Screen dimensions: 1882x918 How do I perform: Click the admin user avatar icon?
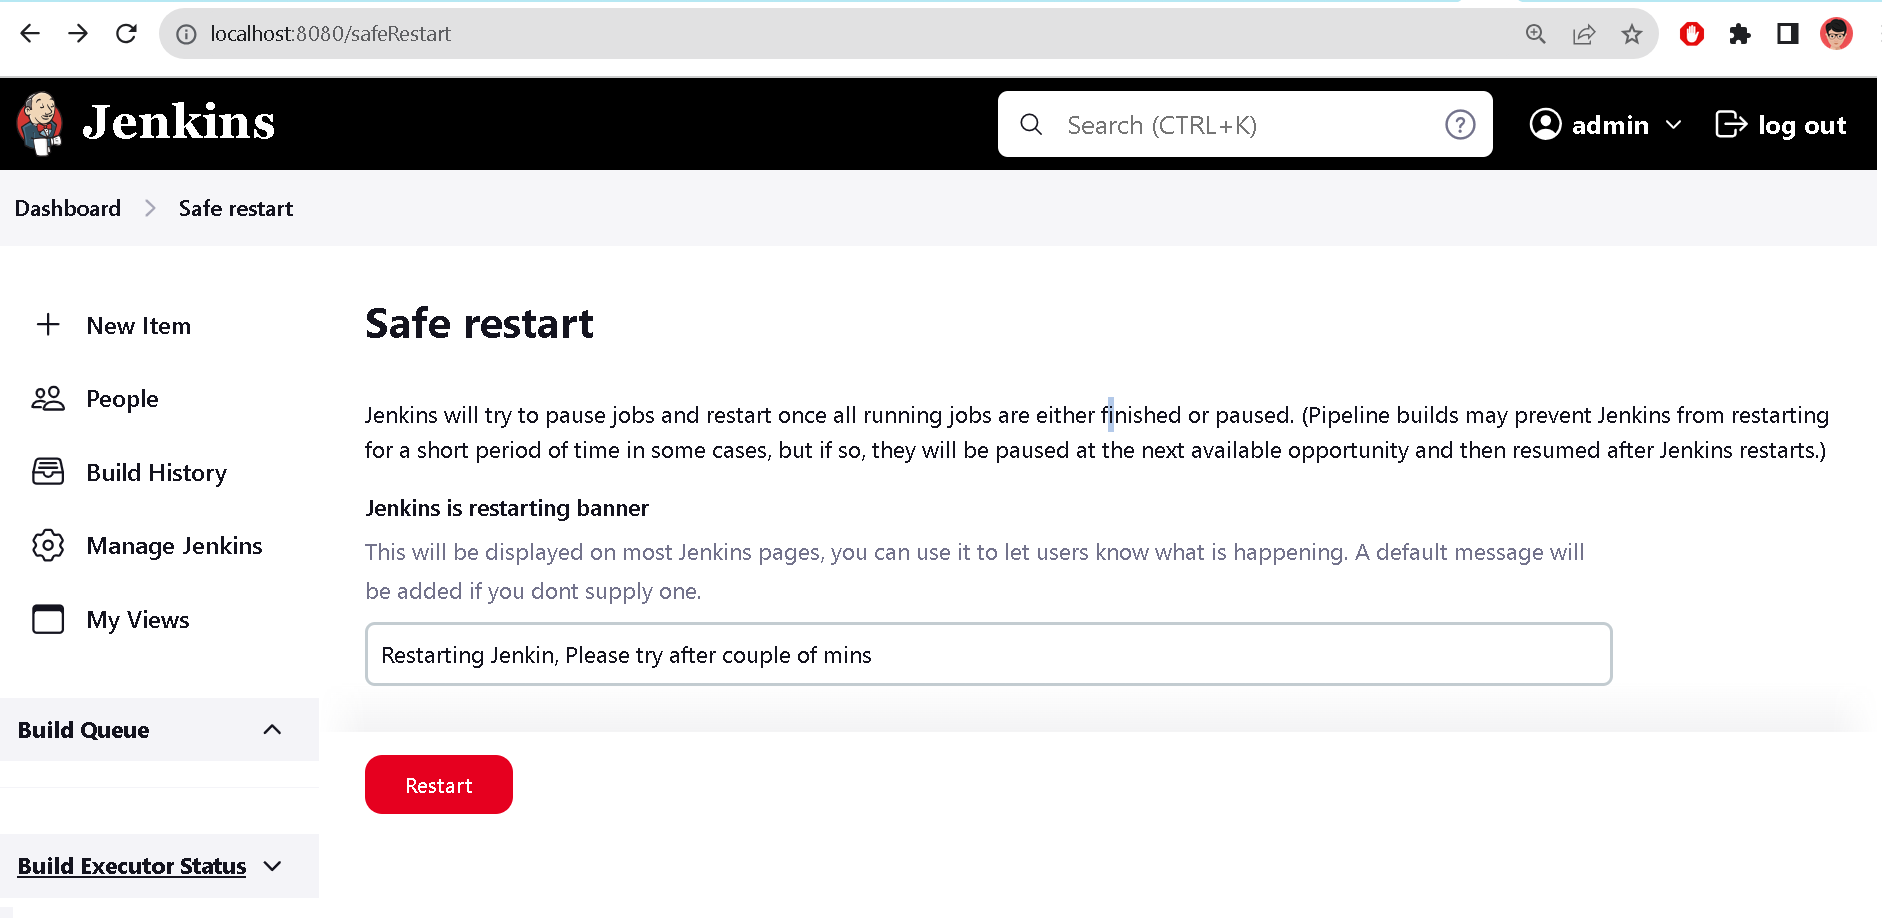click(x=1545, y=124)
